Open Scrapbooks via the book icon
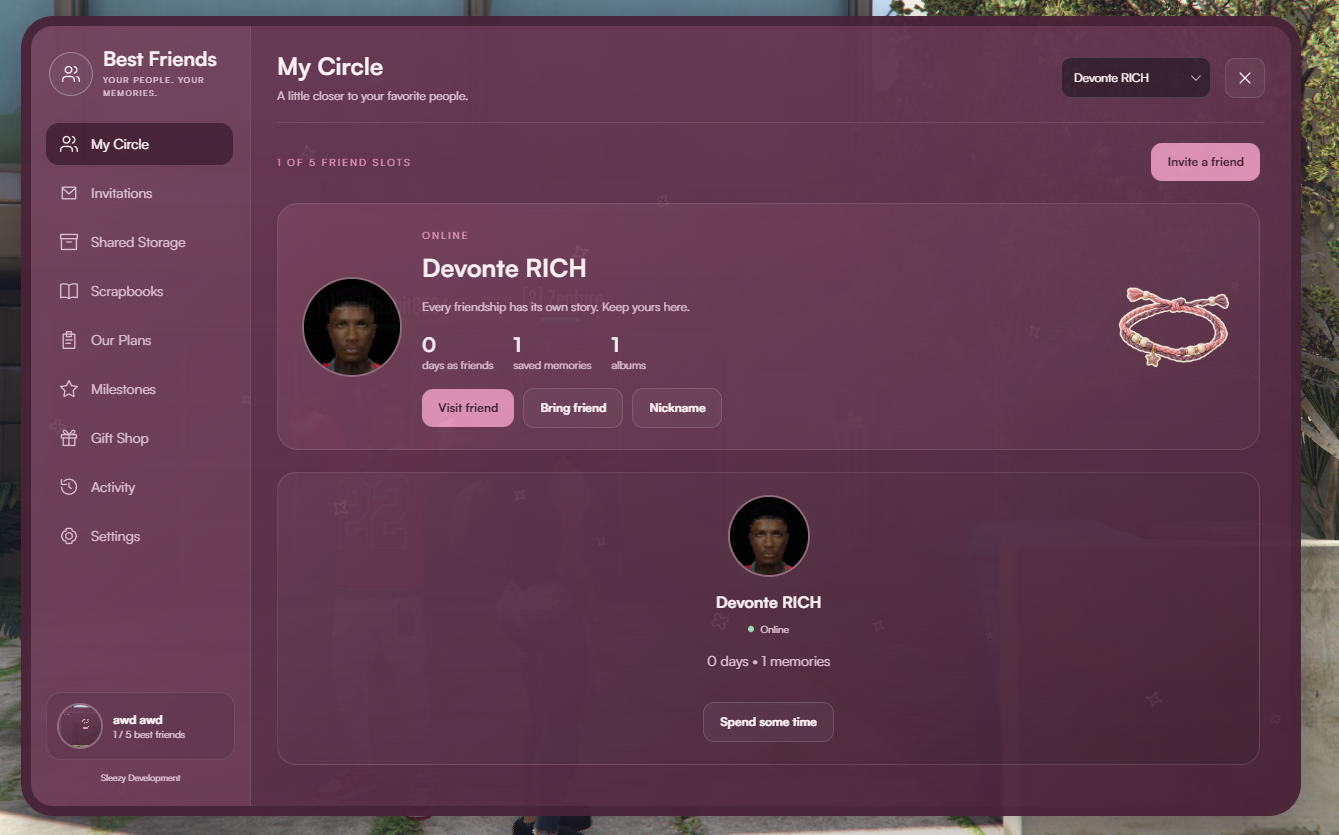 coord(69,291)
